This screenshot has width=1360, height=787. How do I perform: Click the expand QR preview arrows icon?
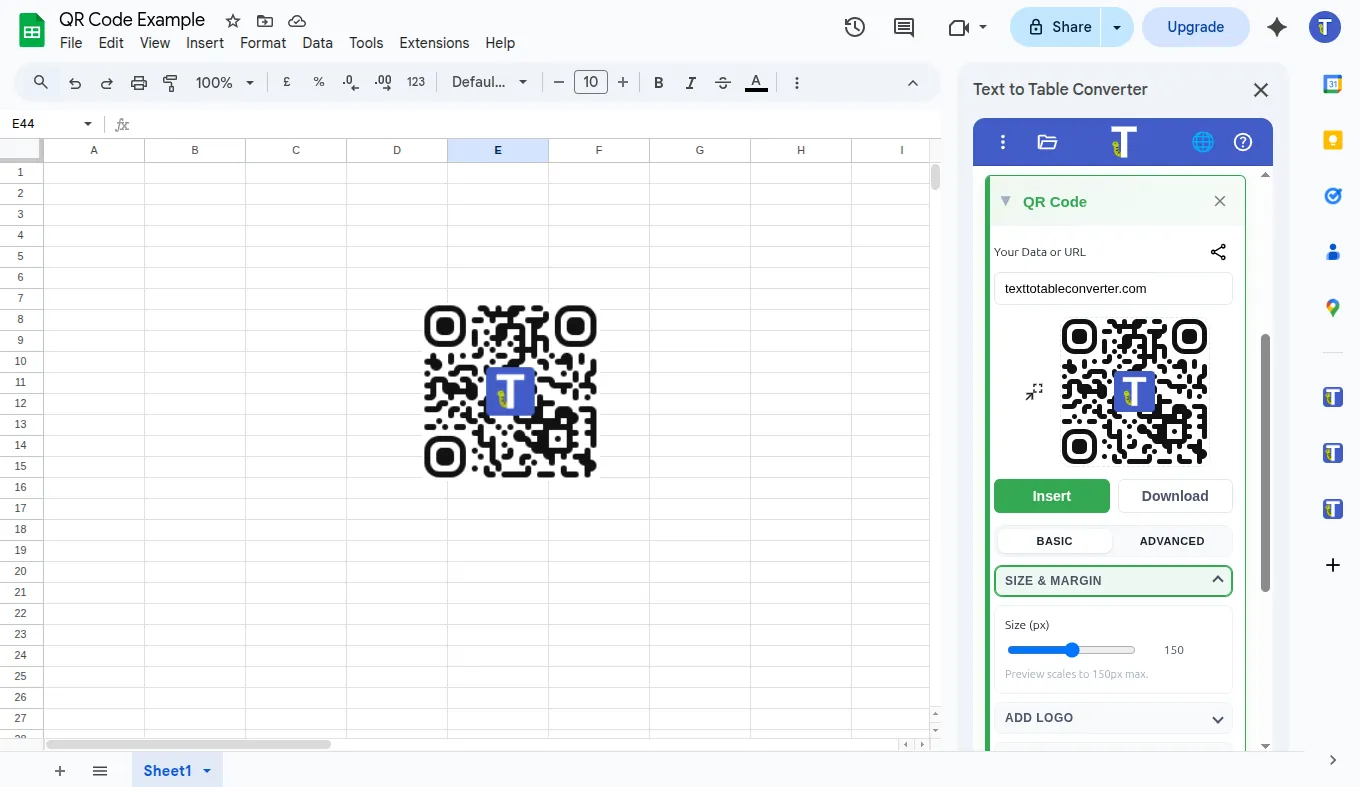[x=1034, y=391]
